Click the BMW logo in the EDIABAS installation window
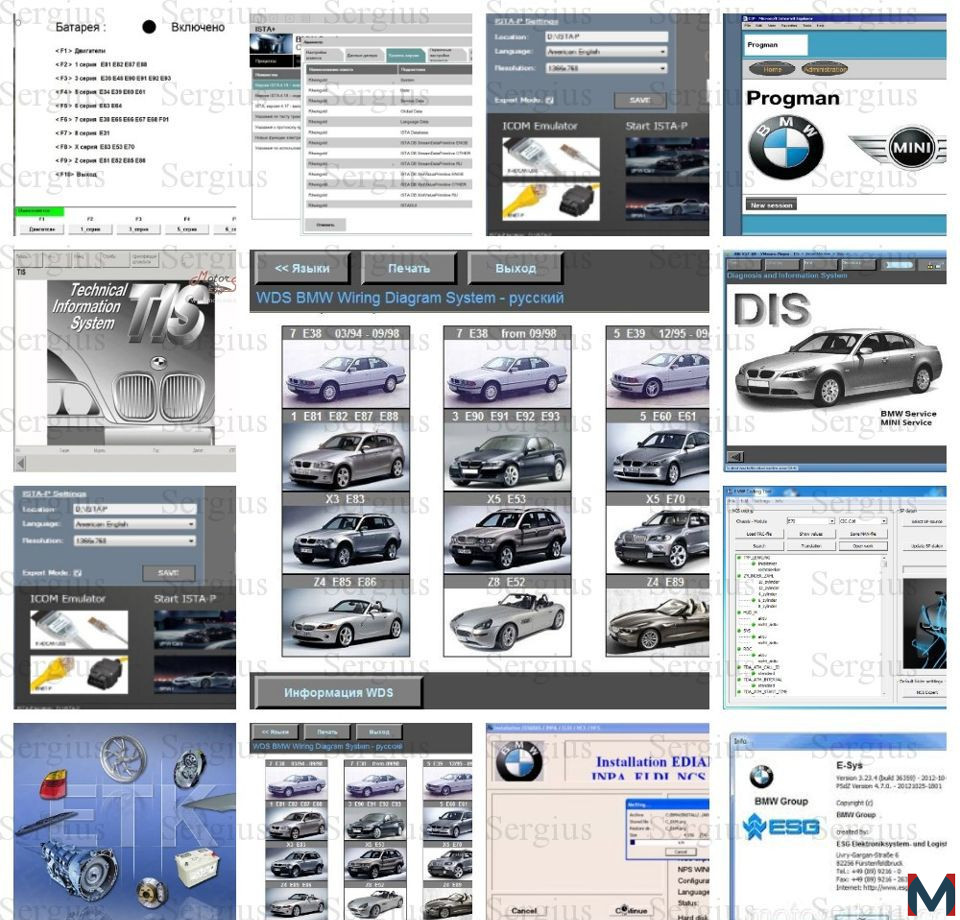 tap(519, 761)
